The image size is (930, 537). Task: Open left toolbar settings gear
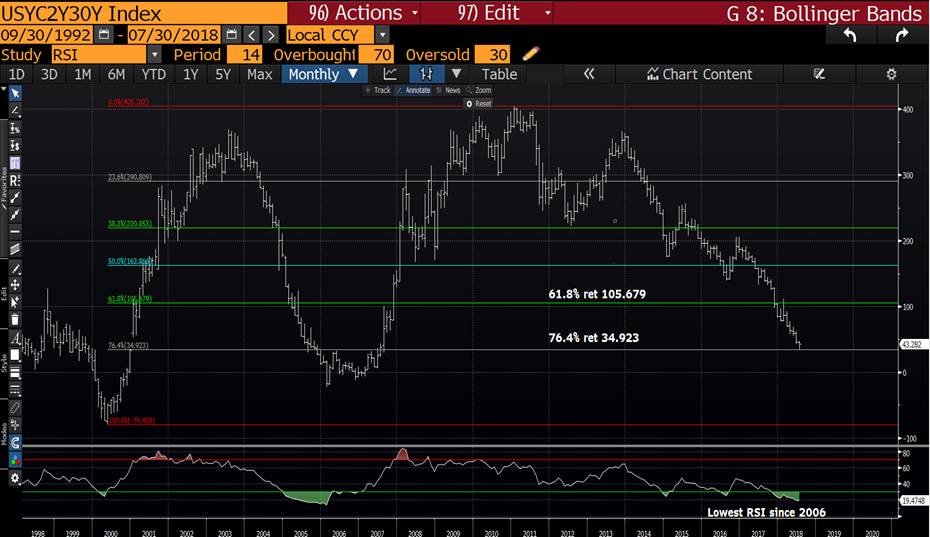point(15,478)
